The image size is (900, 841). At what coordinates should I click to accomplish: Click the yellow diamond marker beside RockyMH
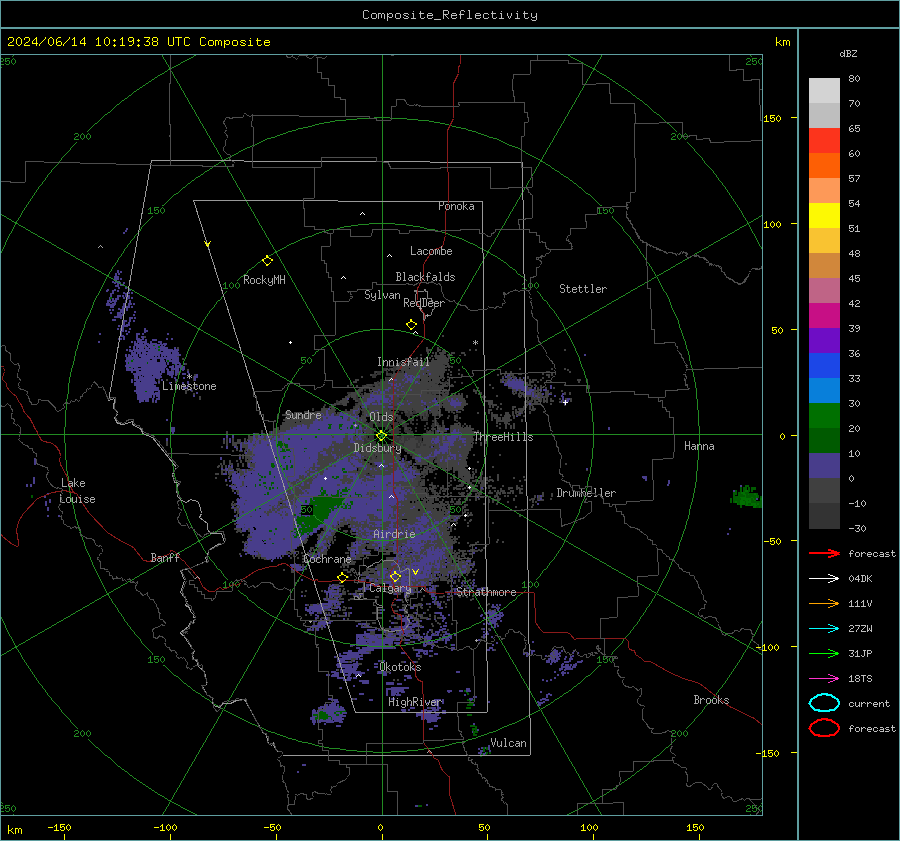[x=267, y=261]
